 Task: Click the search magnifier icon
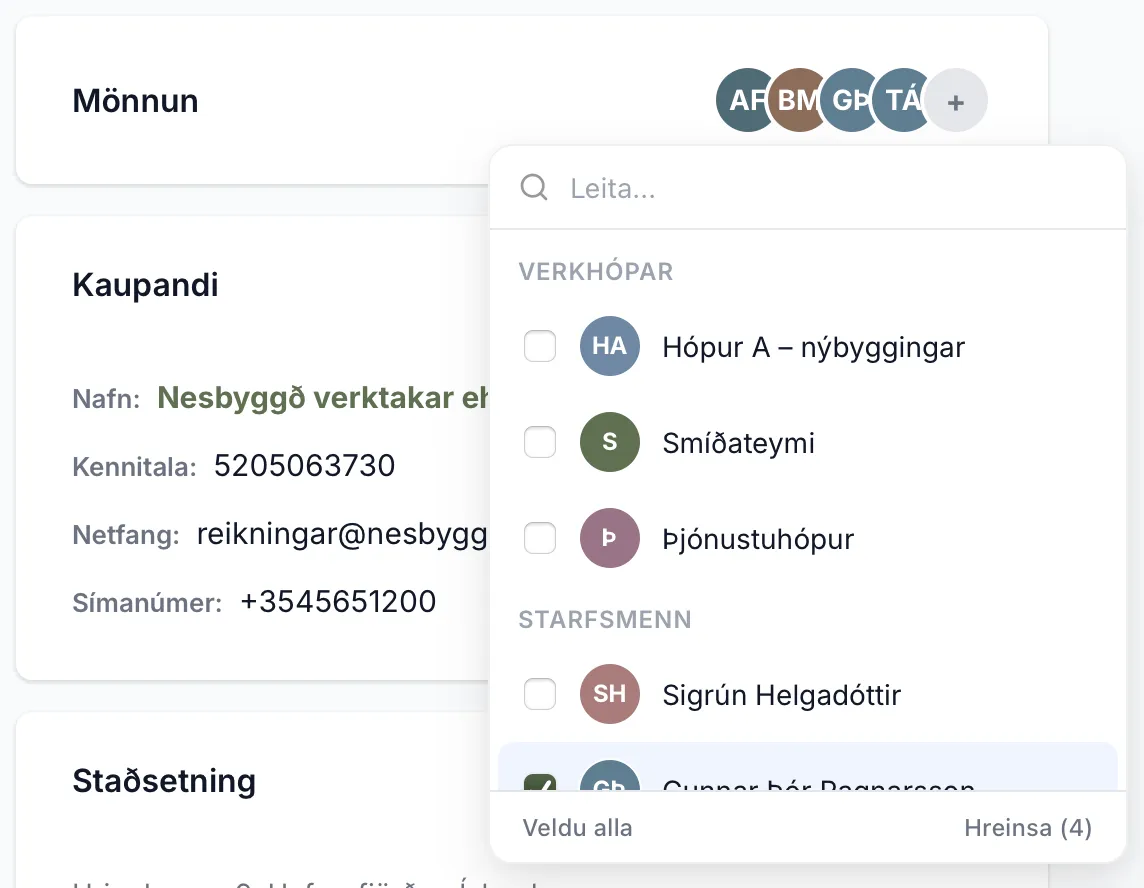534,188
